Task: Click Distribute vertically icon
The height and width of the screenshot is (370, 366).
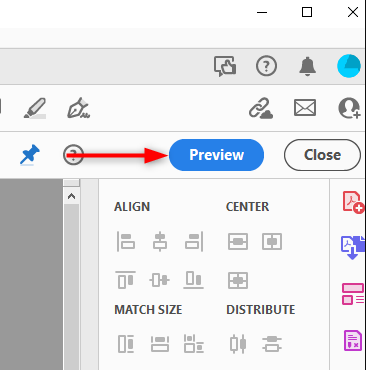Action: click(x=272, y=344)
